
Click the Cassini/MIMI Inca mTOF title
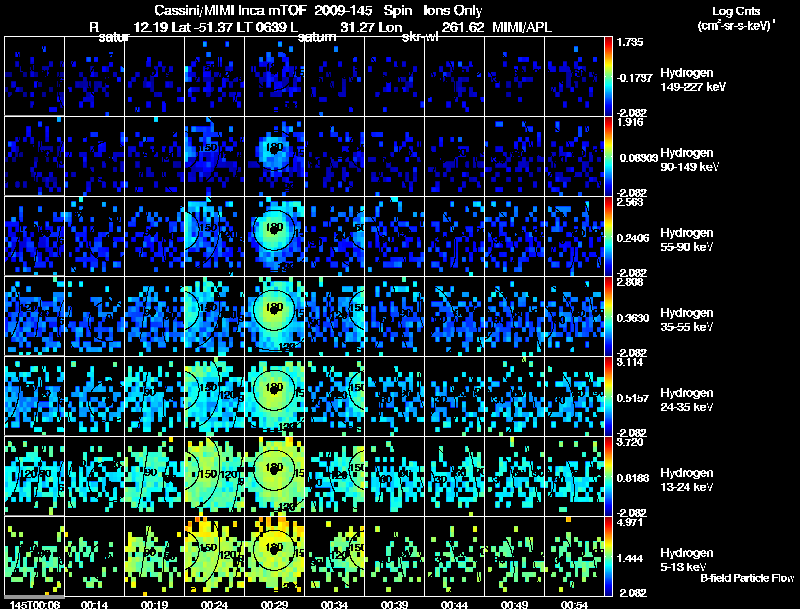click(x=230, y=10)
